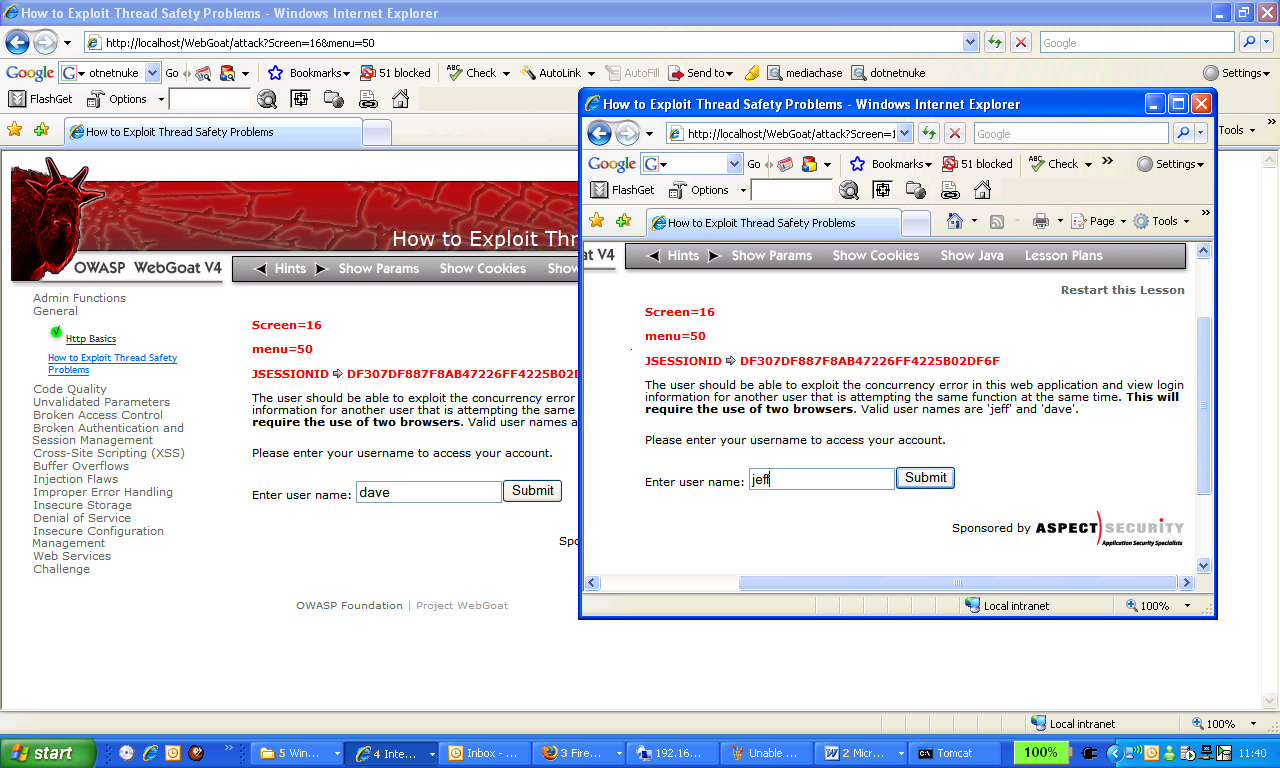Click the username field containing 'dave'

pyautogui.click(x=428, y=492)
